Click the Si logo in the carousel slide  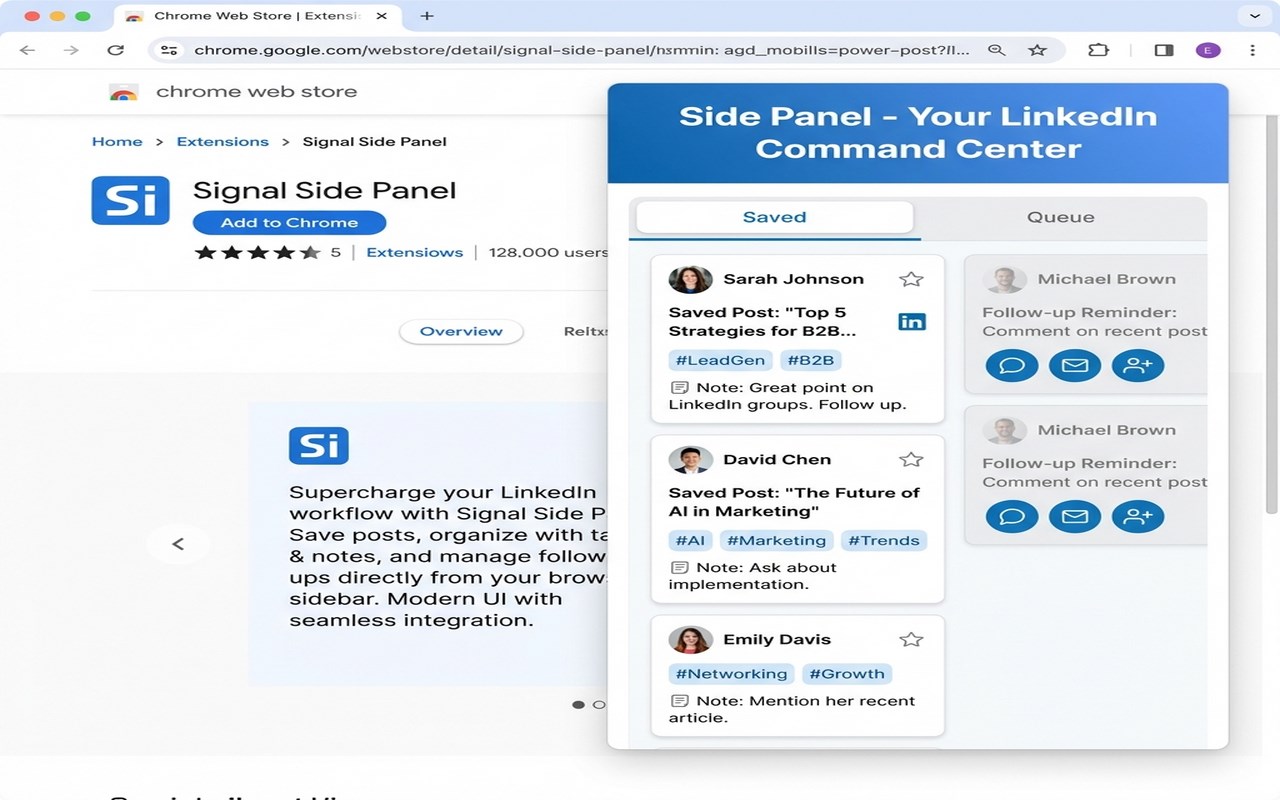click(319, 445)
